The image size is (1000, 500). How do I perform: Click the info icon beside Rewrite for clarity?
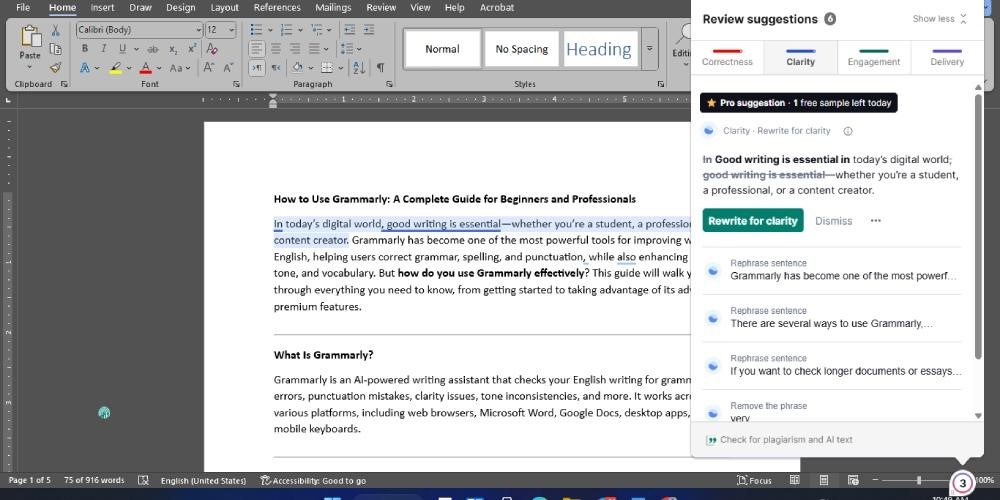tap(848, 131)
